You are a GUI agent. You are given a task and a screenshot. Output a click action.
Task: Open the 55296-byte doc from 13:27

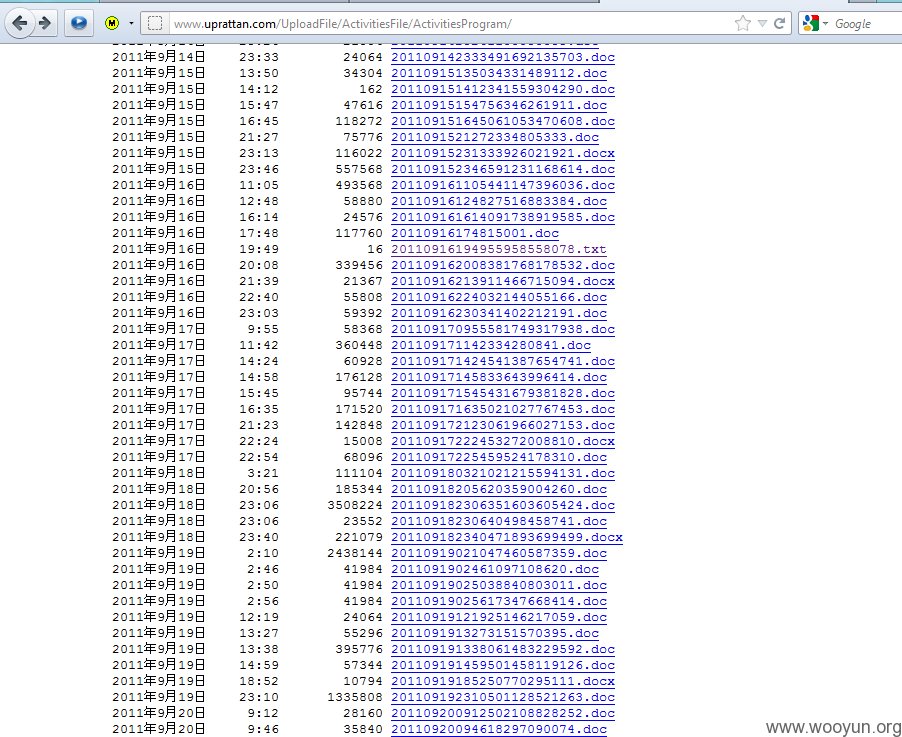click(x=495, y=634)
